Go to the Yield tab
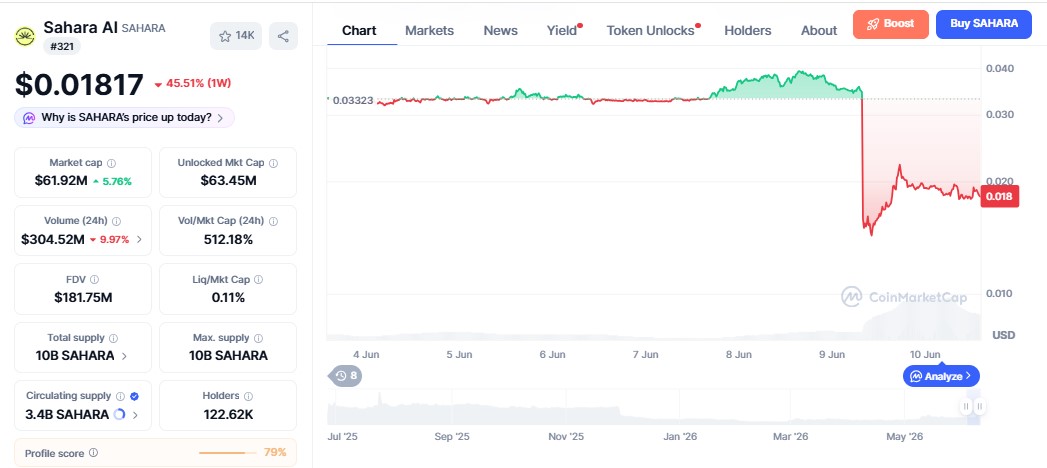1047x468 pixels. [x=563, y=31]
